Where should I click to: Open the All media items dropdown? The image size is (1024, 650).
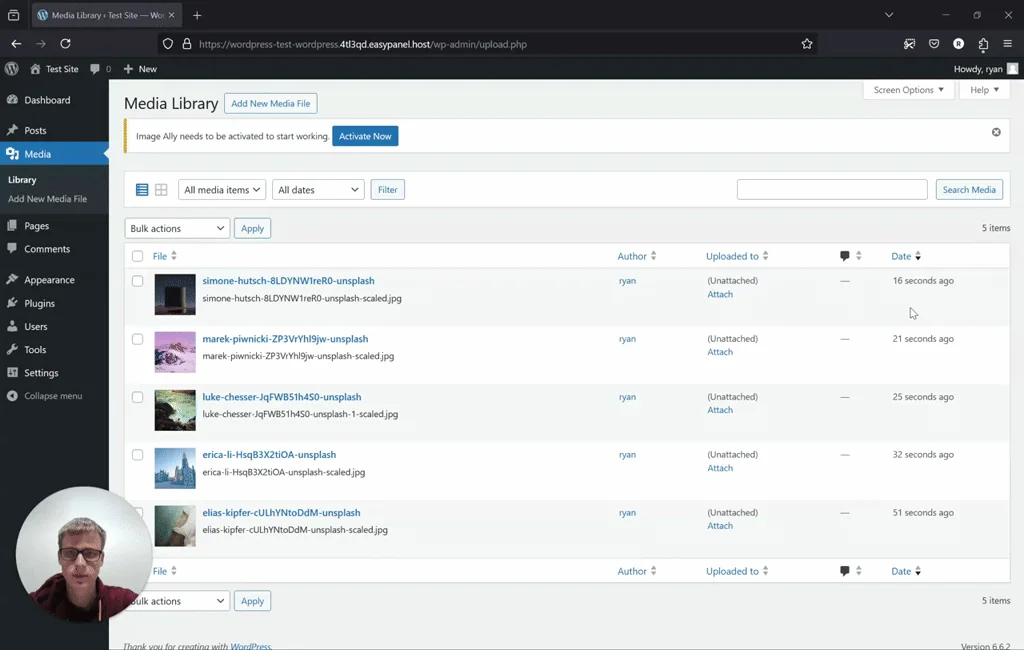[x=221, y=189]
